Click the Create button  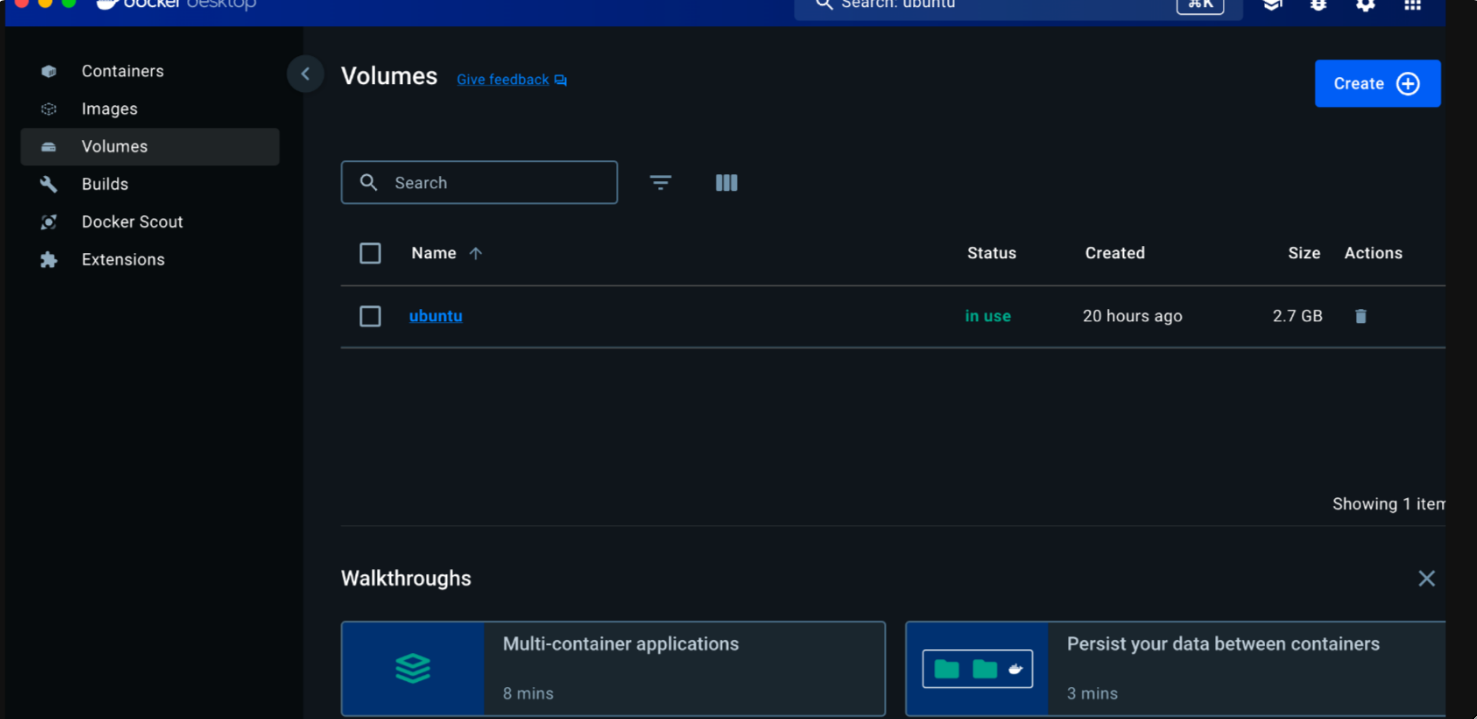click(1377, 83)
